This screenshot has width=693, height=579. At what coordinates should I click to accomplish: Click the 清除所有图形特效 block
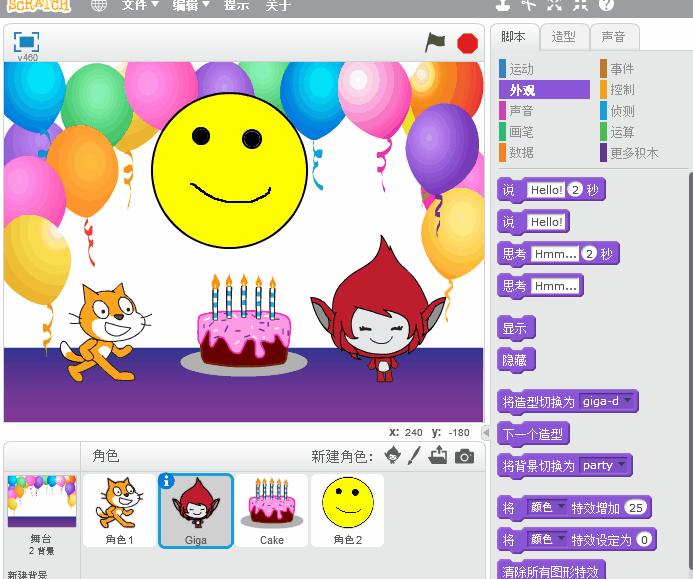pos(551,570)
